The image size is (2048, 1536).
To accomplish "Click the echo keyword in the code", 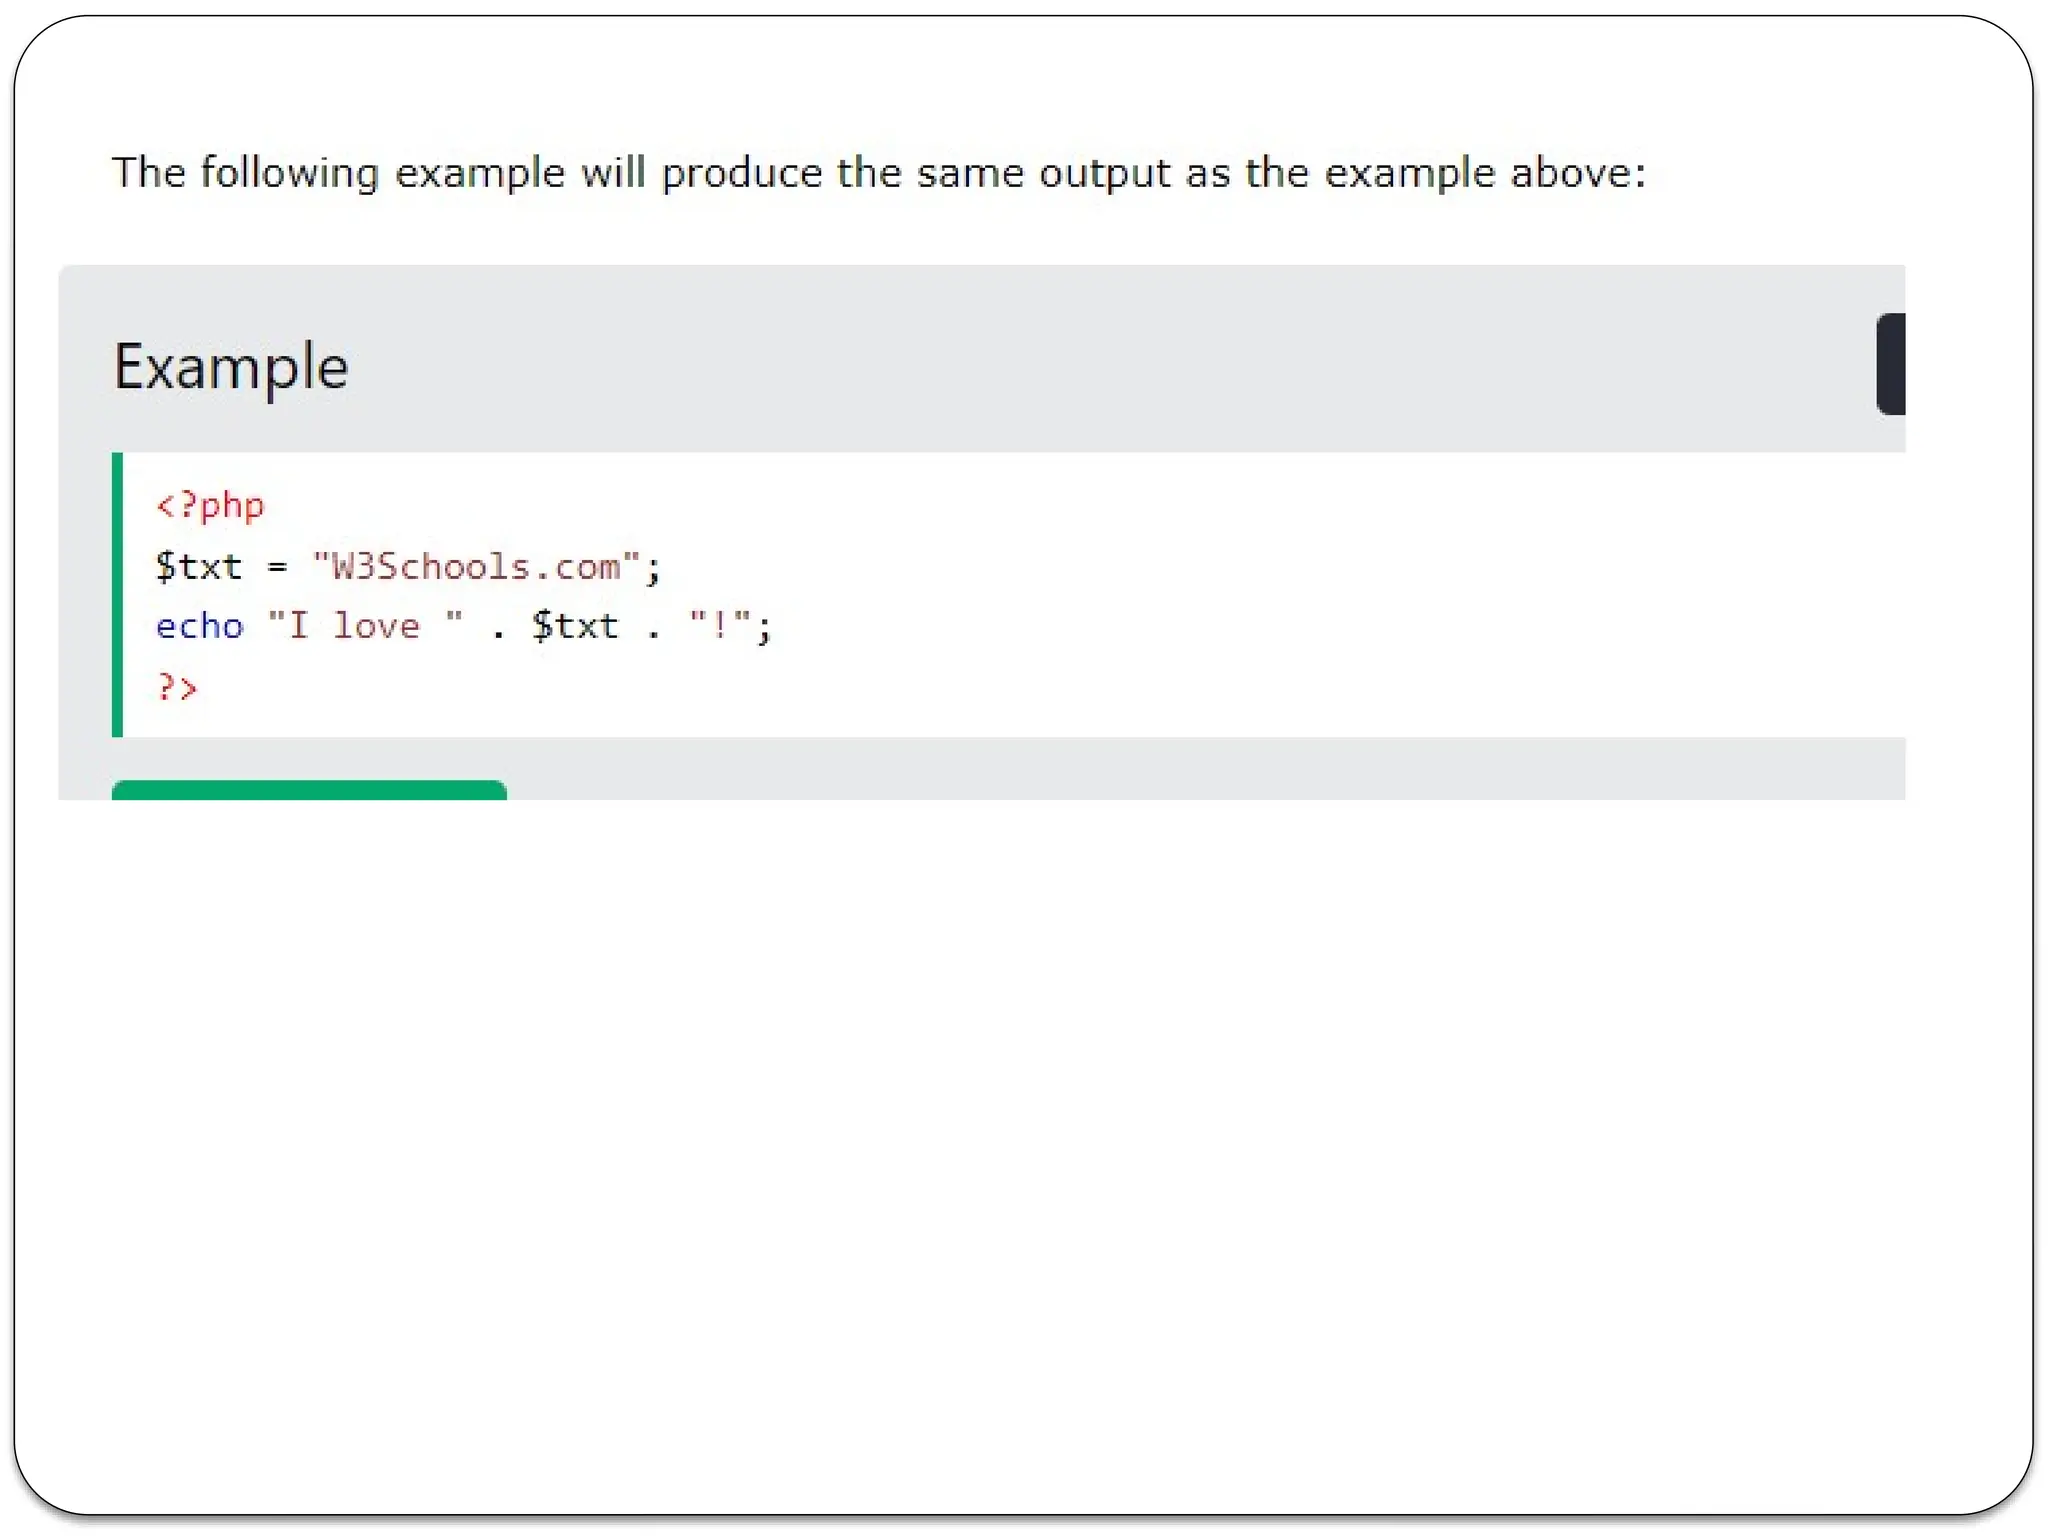I will click(199, 627).
